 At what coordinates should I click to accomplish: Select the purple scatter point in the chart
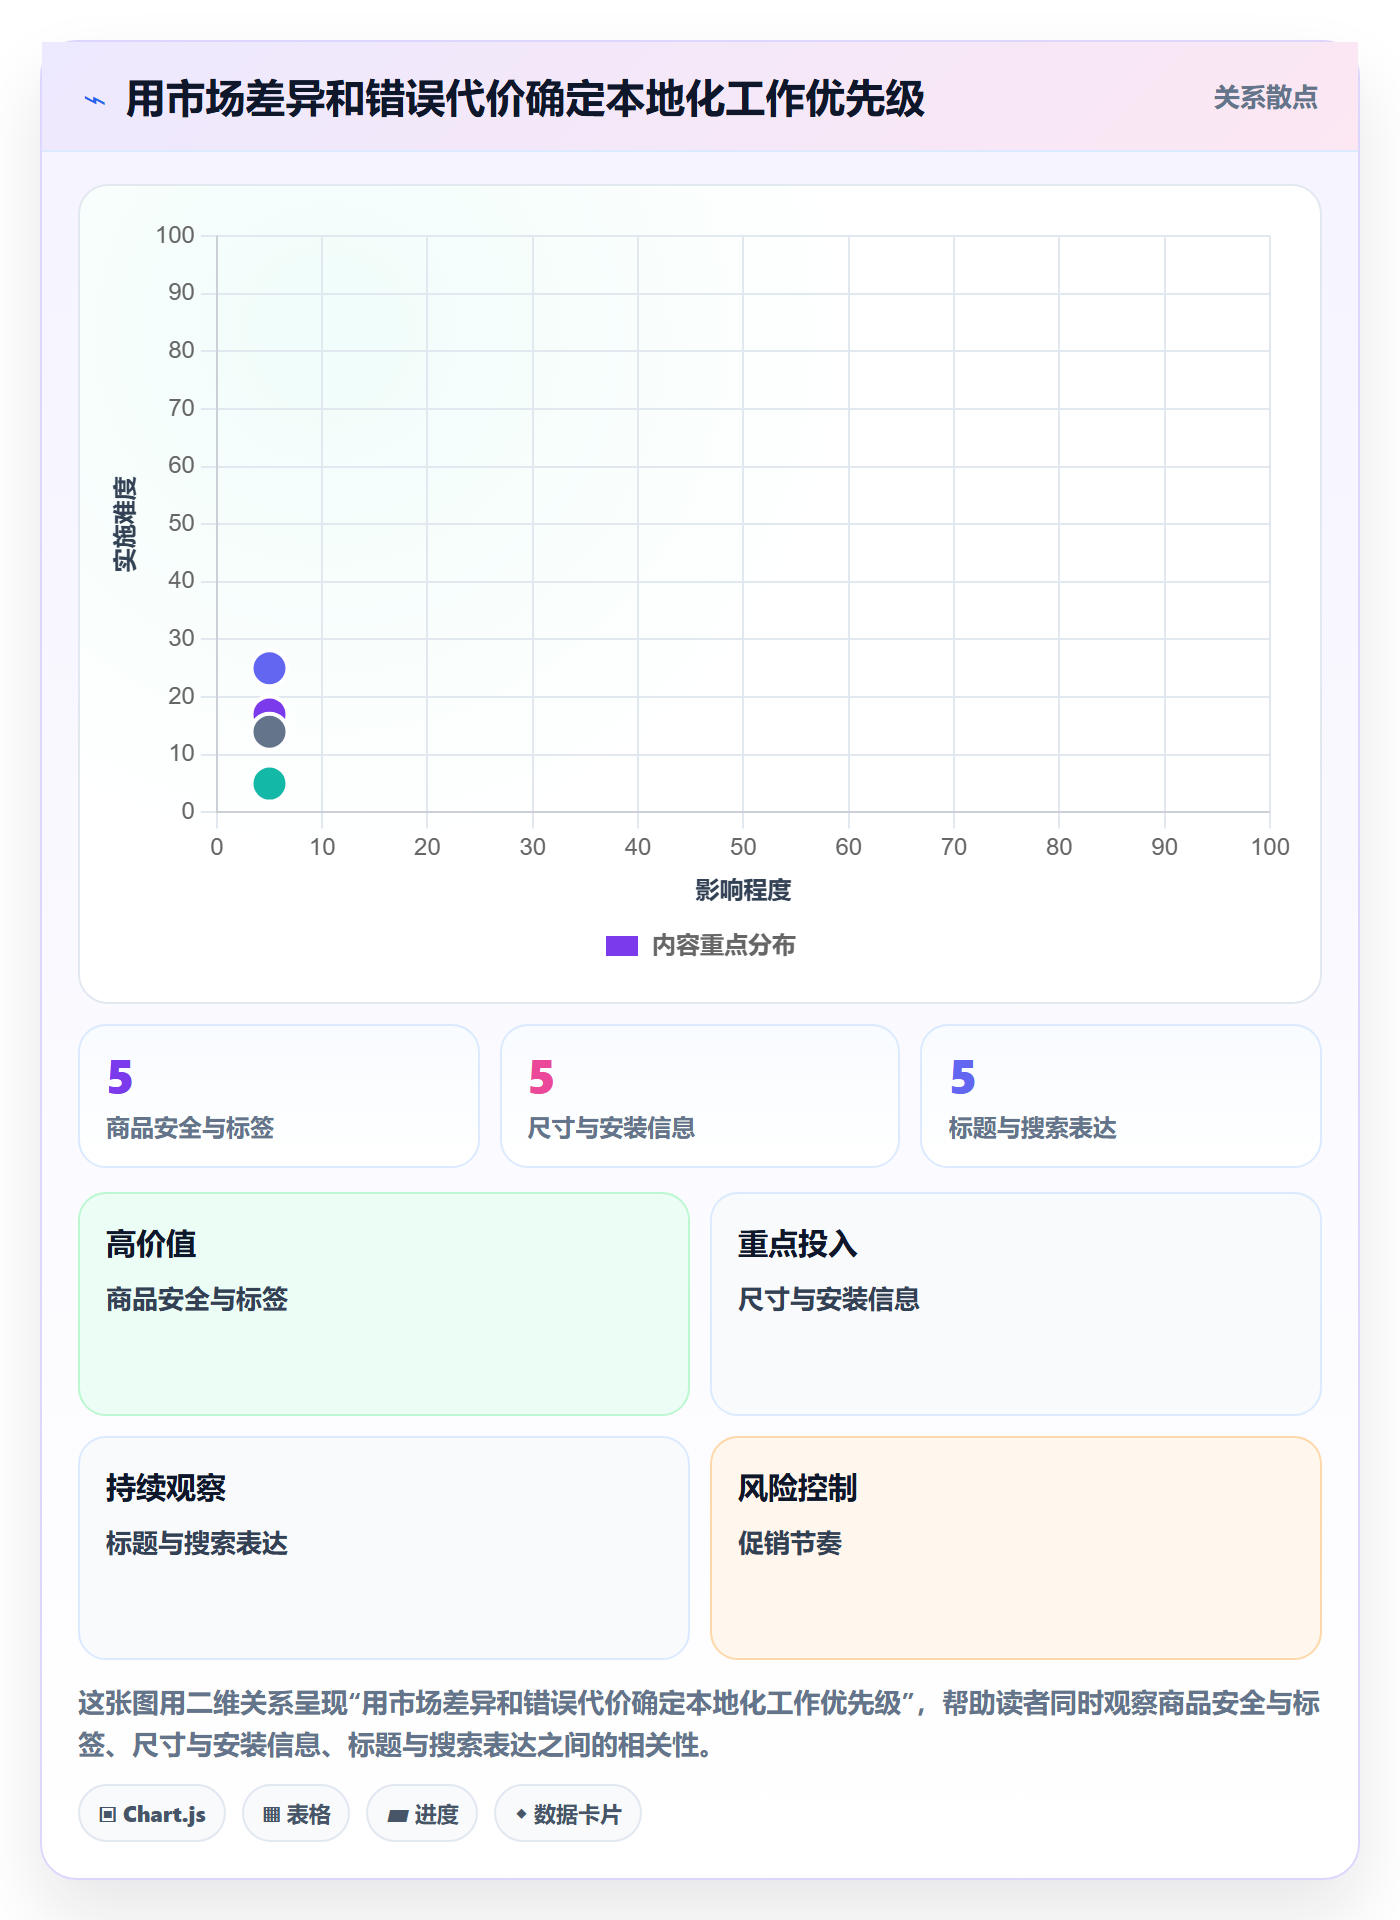[x=269, y=706]
